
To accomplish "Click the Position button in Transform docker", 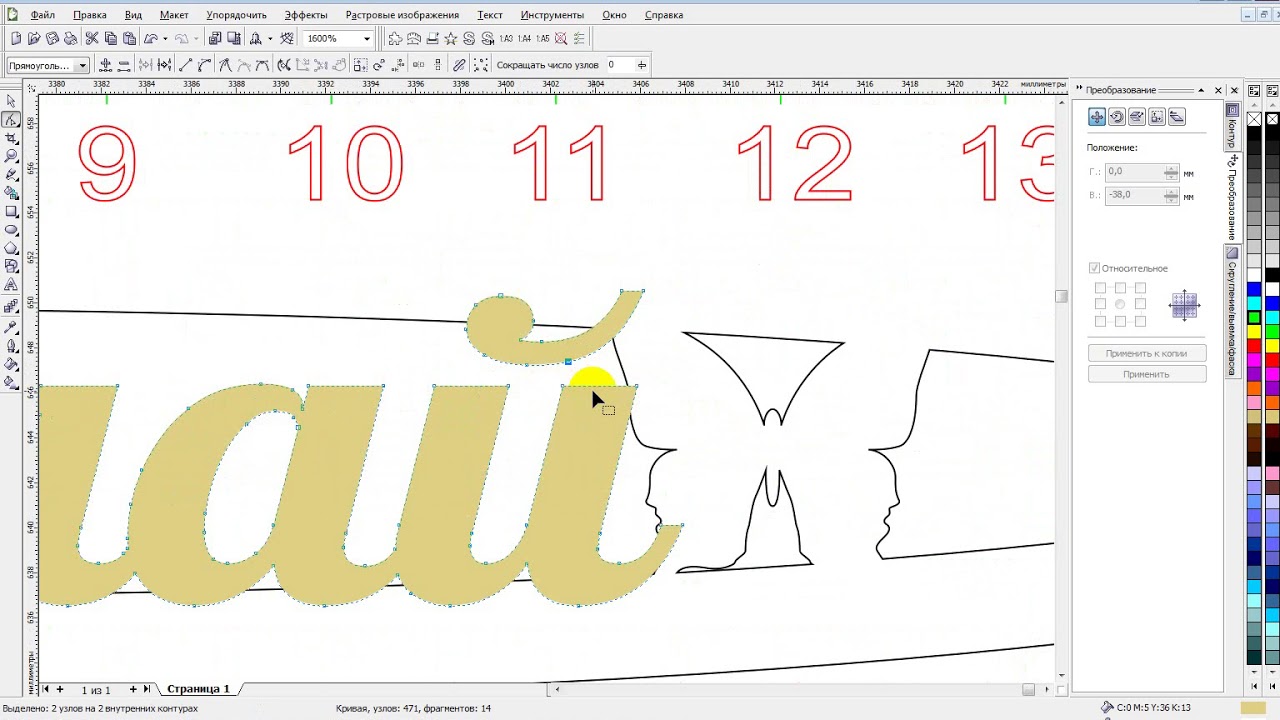I will pyautogui.click(x=1097, y=117).
